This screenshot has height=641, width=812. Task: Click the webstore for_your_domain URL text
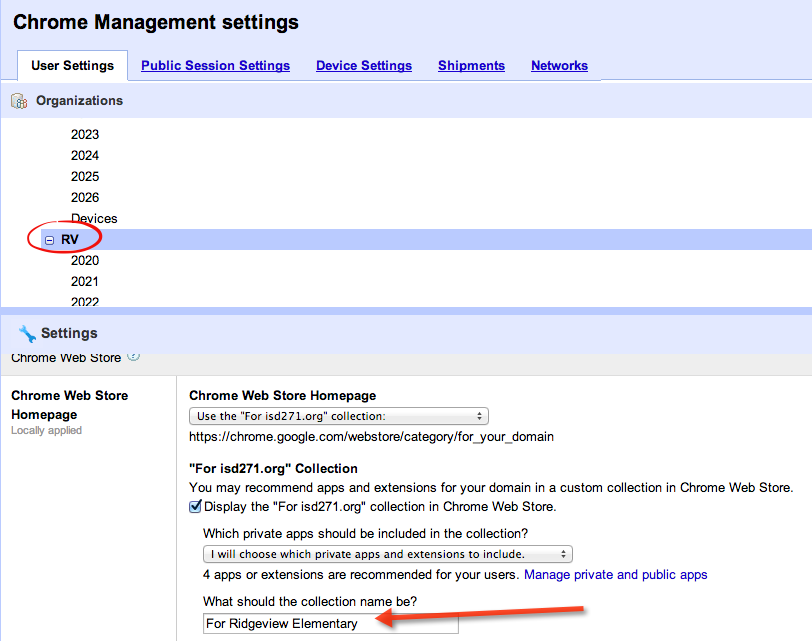point(371,436)
